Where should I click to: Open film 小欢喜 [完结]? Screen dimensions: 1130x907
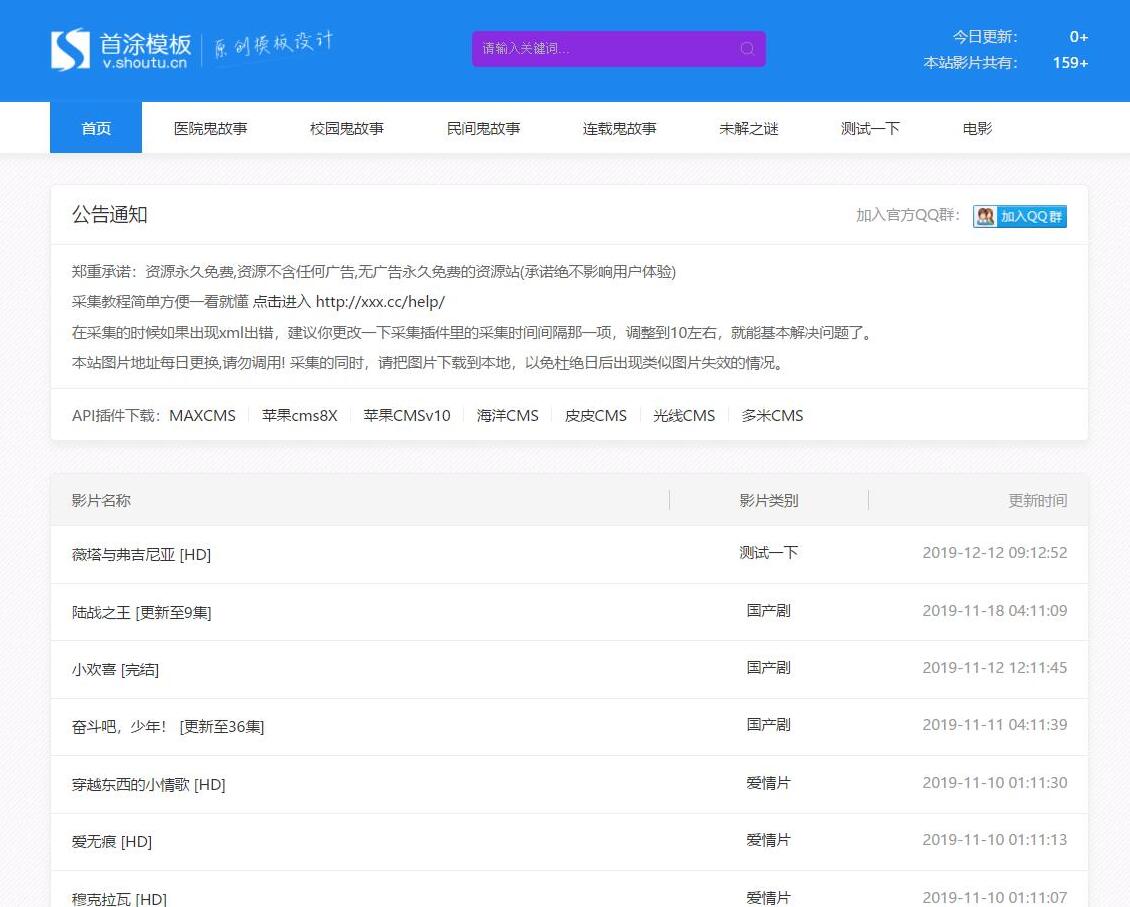click(x=115, y=669)
